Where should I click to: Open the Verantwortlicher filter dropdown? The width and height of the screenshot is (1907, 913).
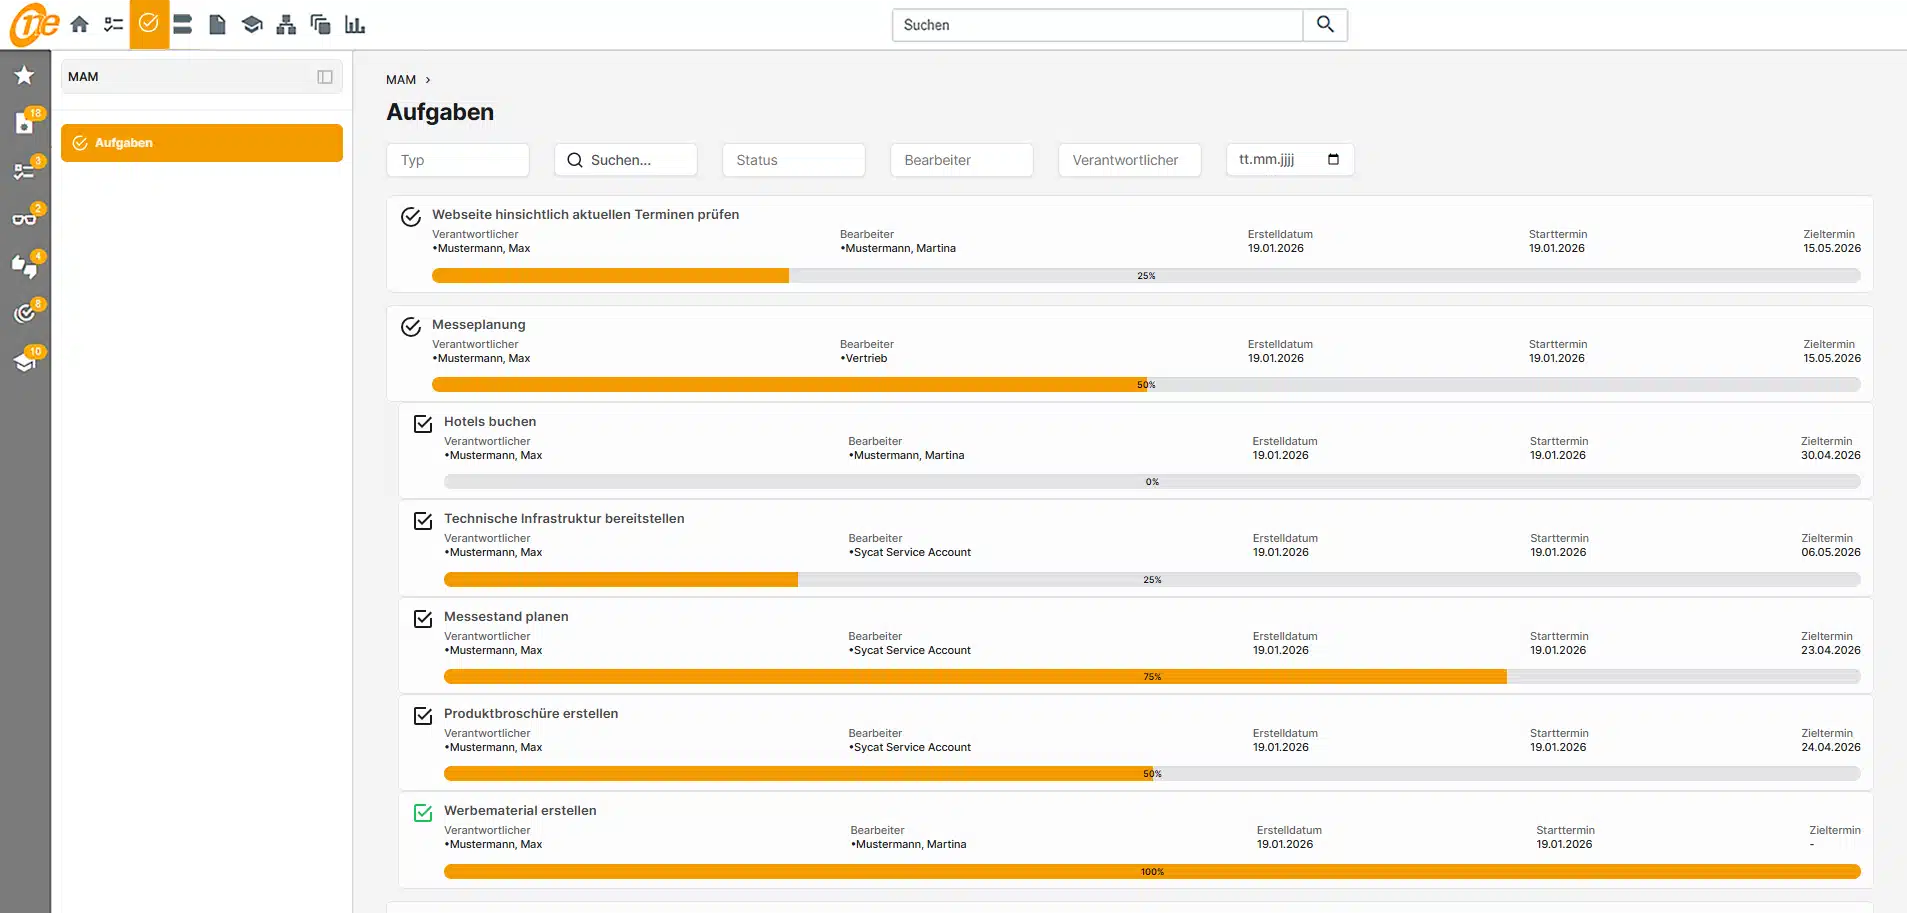click(x=1129, y=160)
